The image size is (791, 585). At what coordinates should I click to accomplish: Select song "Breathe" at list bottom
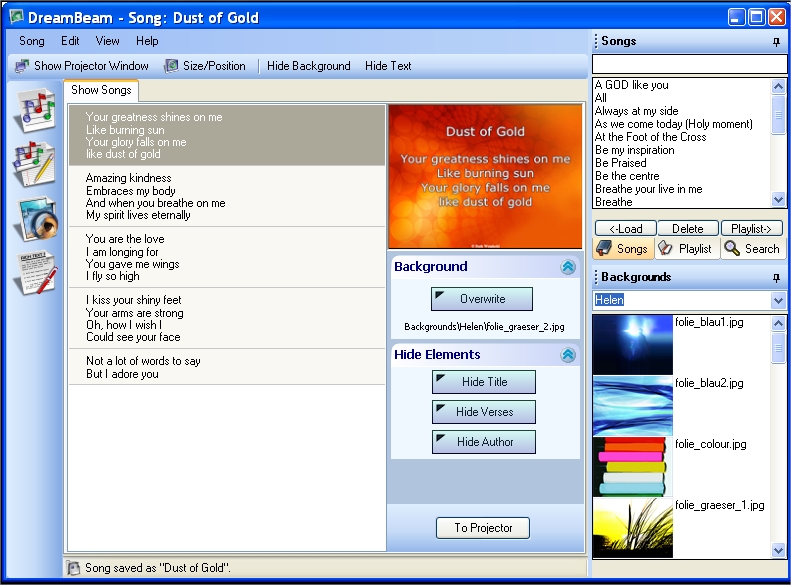click(x=613, y=202)
